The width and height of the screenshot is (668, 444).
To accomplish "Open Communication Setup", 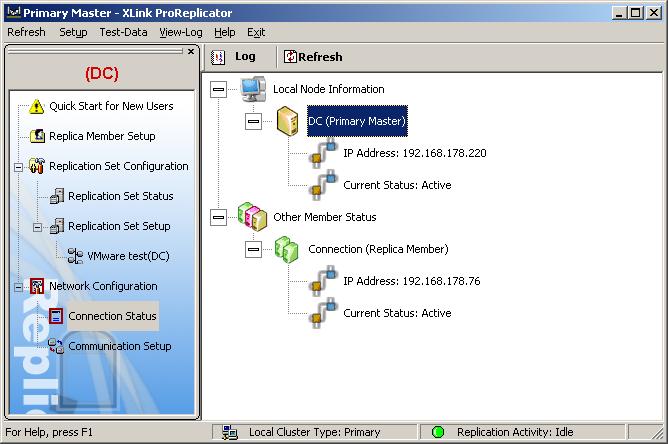I will click(120, 346).
